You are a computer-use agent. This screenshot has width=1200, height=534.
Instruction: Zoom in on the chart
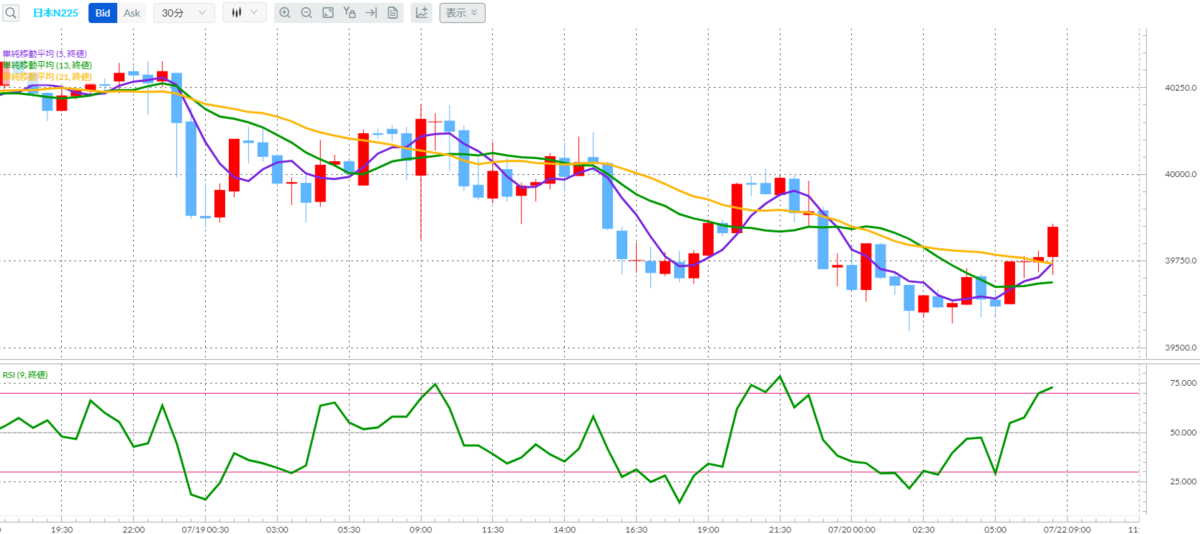pyautogui.click(x=285, y=13)
